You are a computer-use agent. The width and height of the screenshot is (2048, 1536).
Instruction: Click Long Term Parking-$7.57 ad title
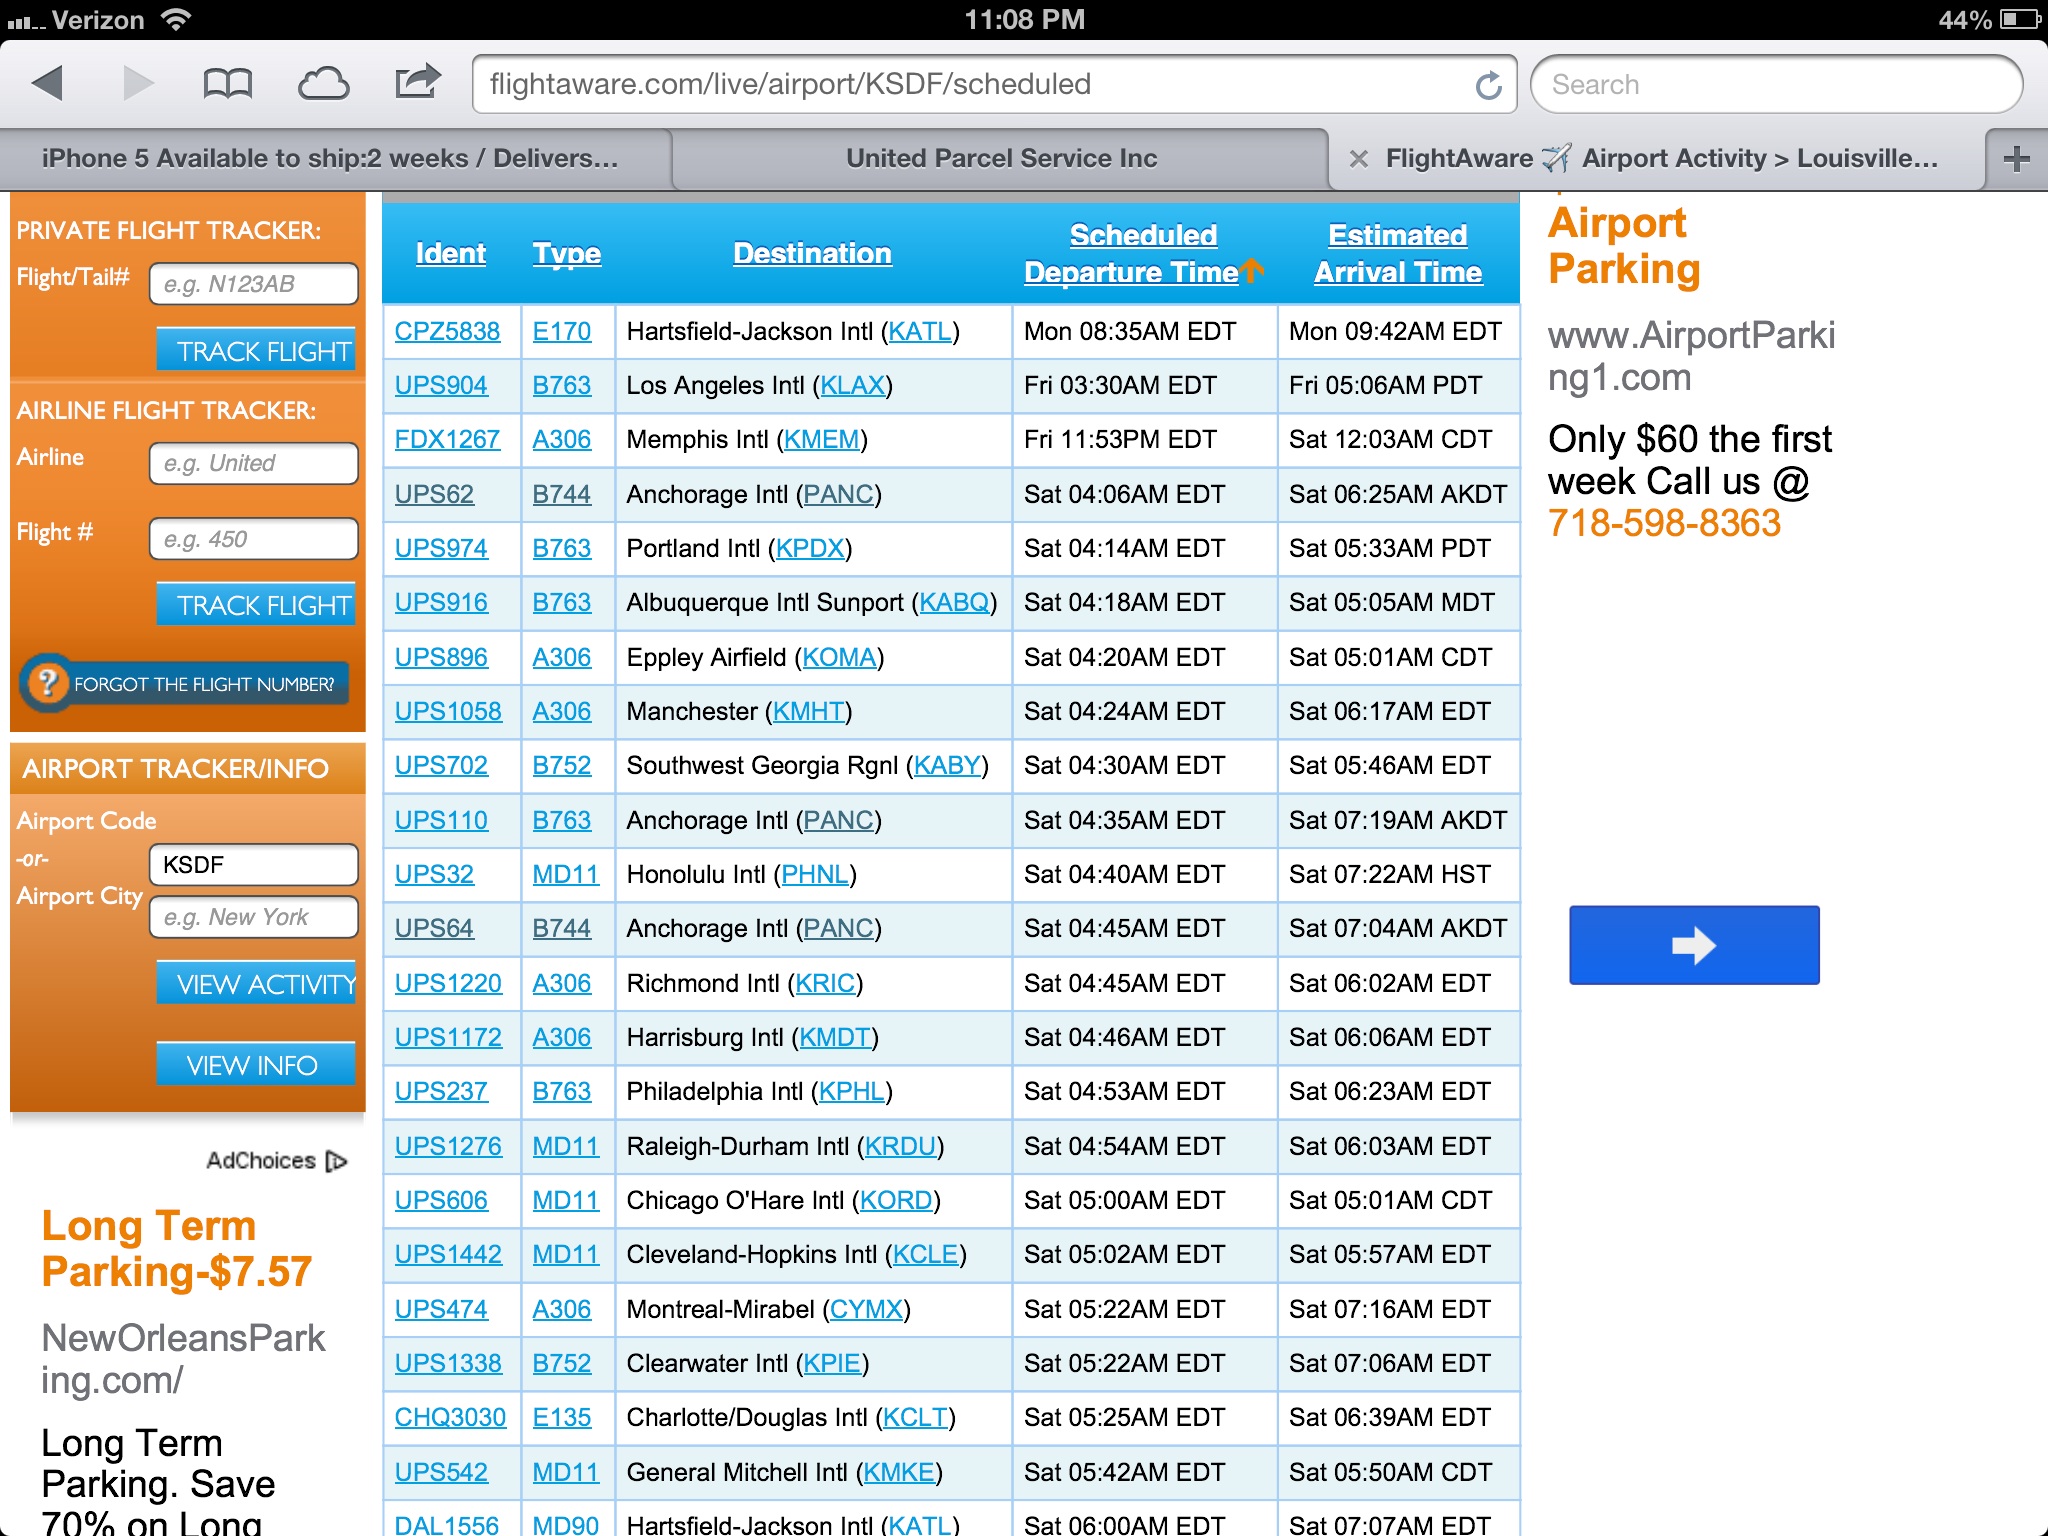click(177, 1249)
